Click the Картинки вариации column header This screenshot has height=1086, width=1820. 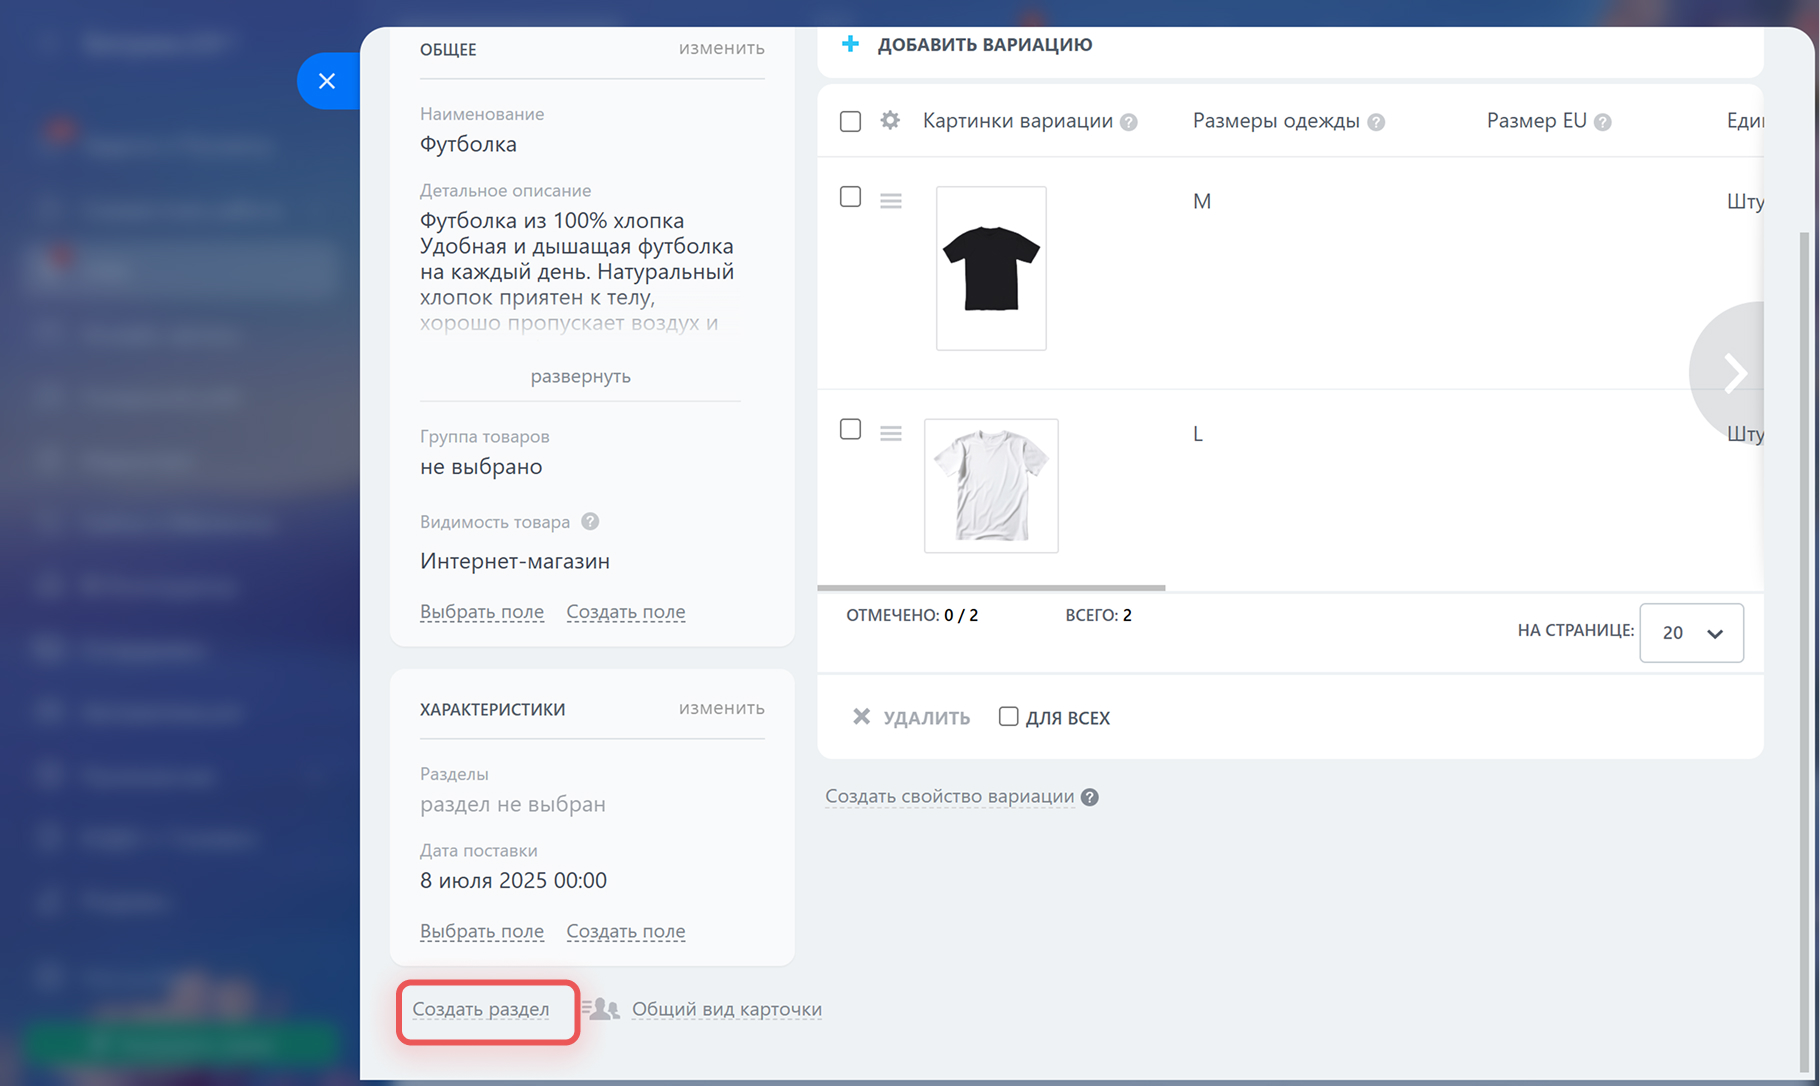[1018, 121]
